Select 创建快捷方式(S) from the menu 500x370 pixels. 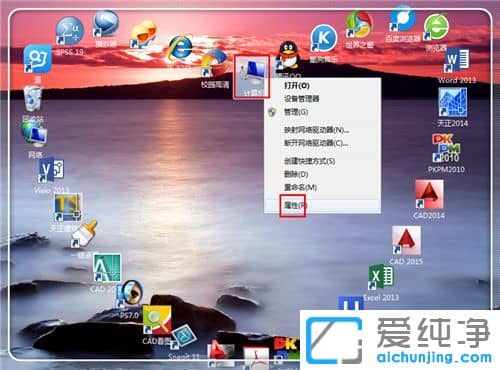310,161
